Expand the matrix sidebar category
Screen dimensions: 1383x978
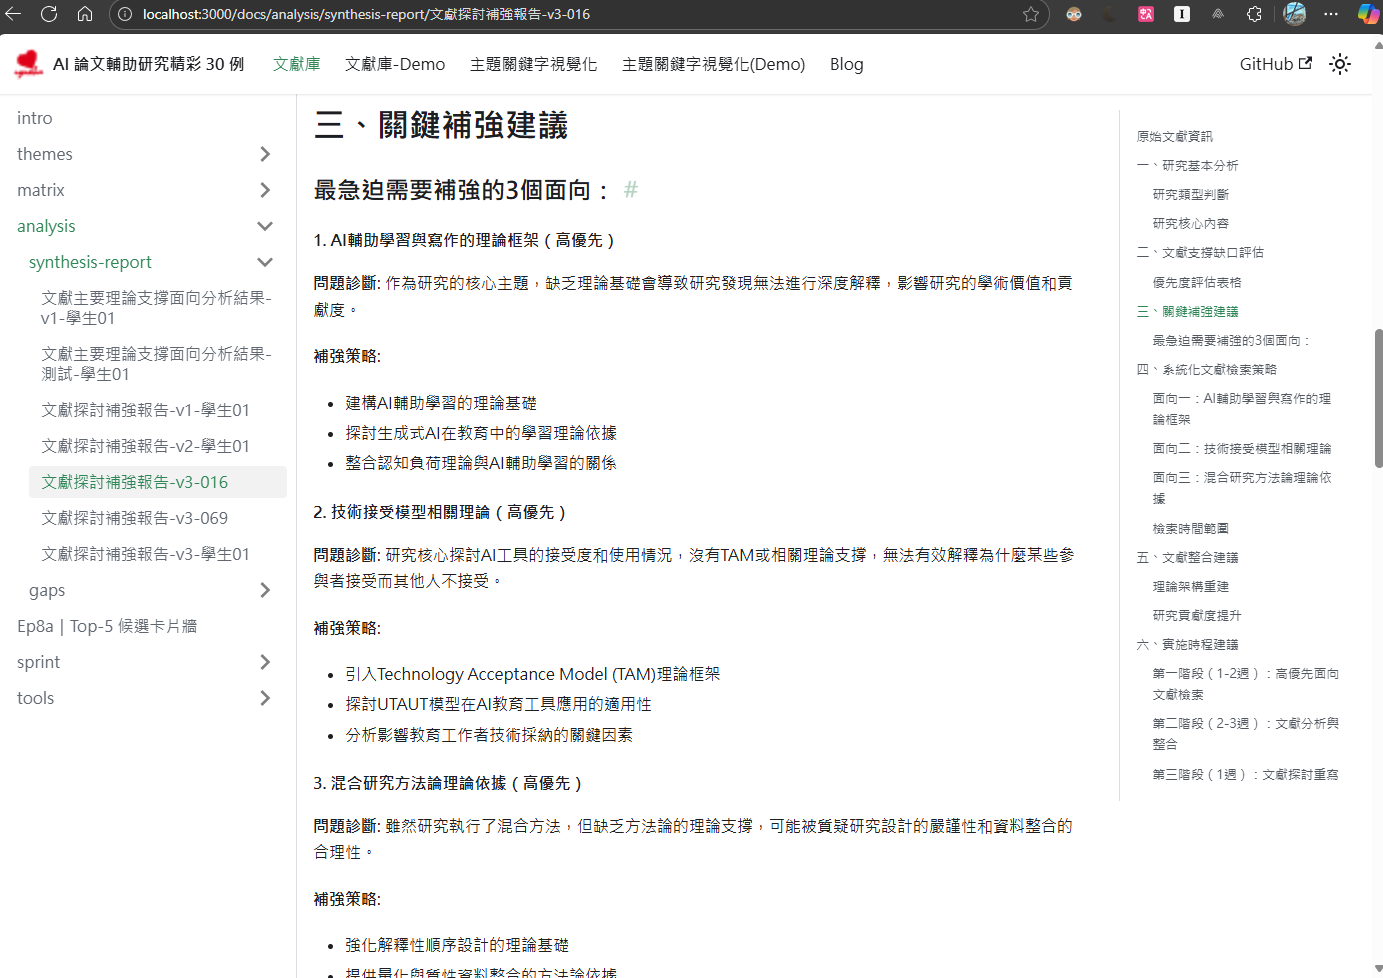pos(265,190)
